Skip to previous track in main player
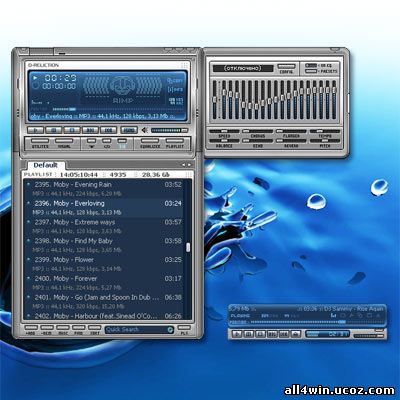 click(90, 130)
